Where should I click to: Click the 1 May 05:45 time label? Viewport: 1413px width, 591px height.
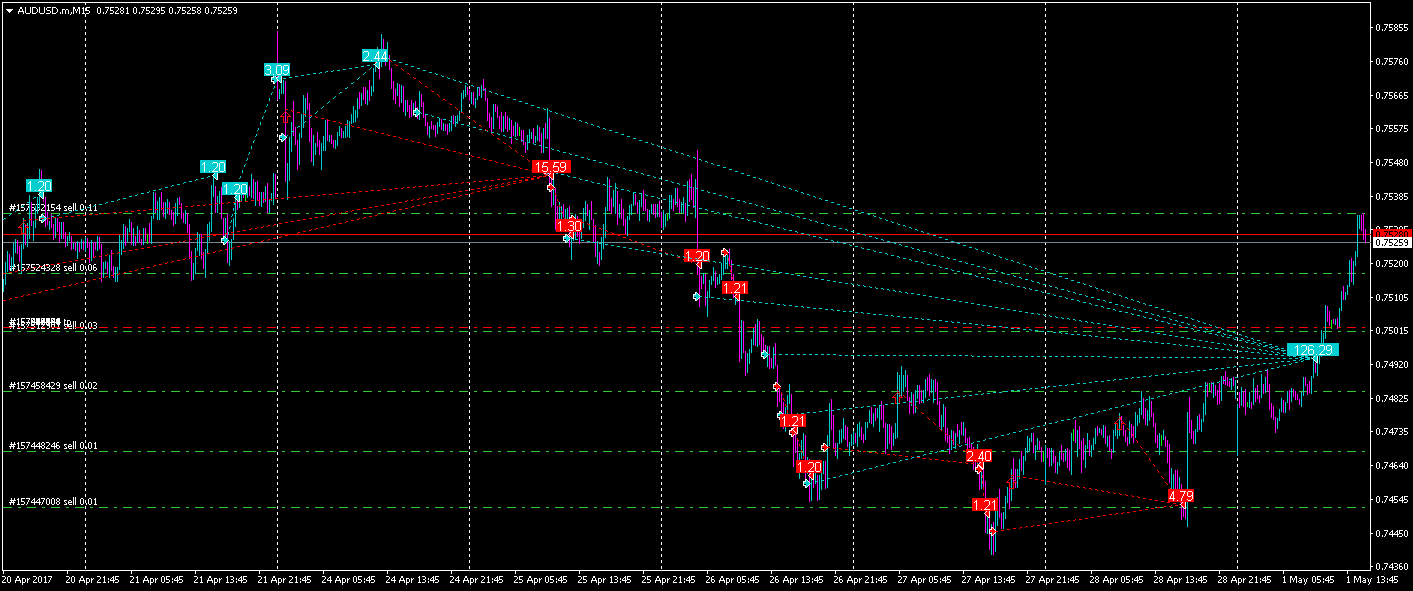[x=1308, y=580]
